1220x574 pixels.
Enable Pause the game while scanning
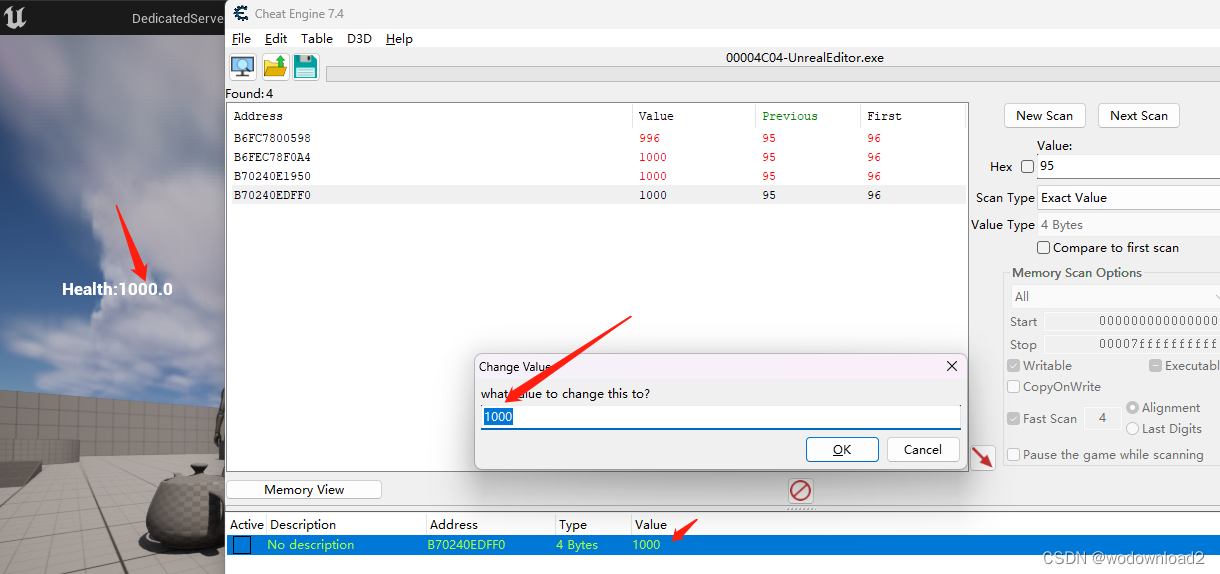point(1014,455)
